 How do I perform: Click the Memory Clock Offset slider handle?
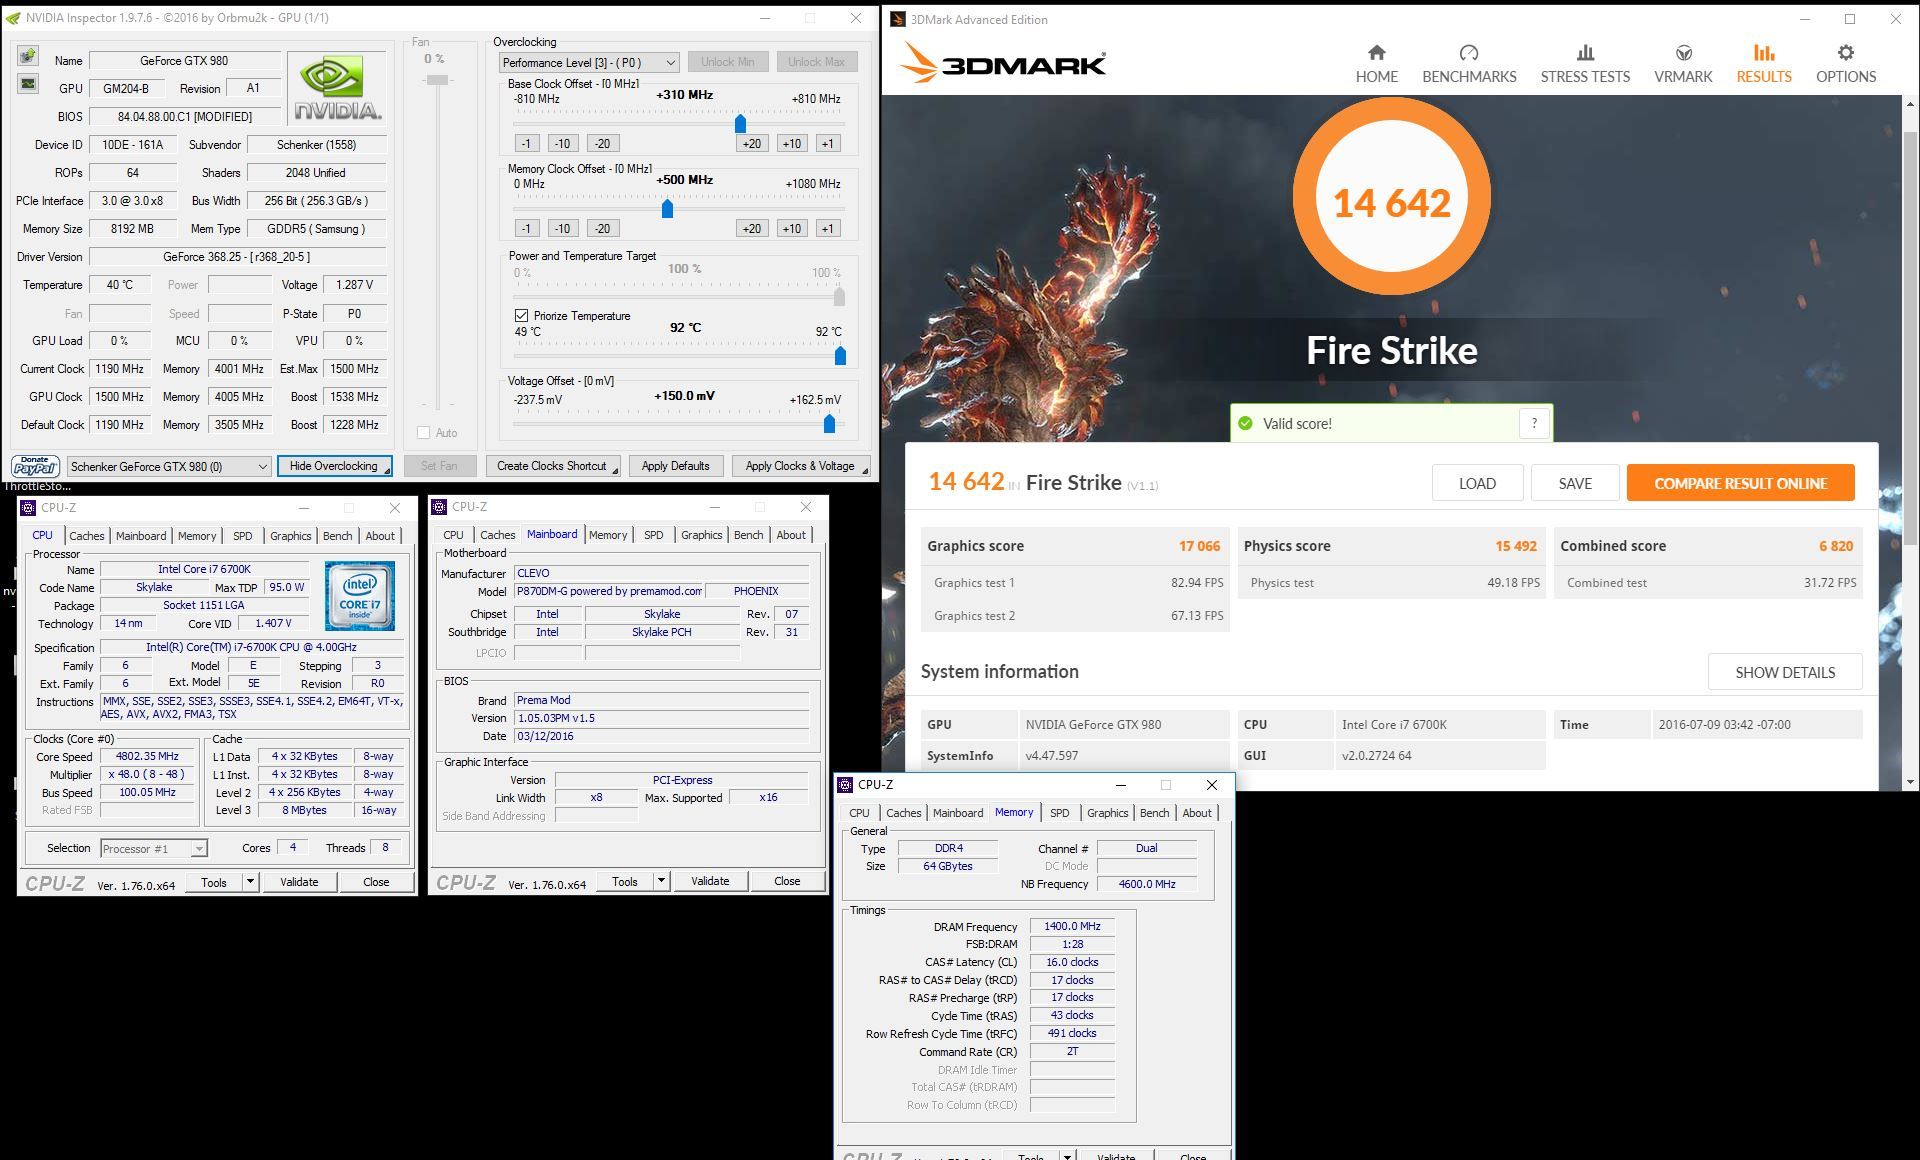(x=667, y=209)
